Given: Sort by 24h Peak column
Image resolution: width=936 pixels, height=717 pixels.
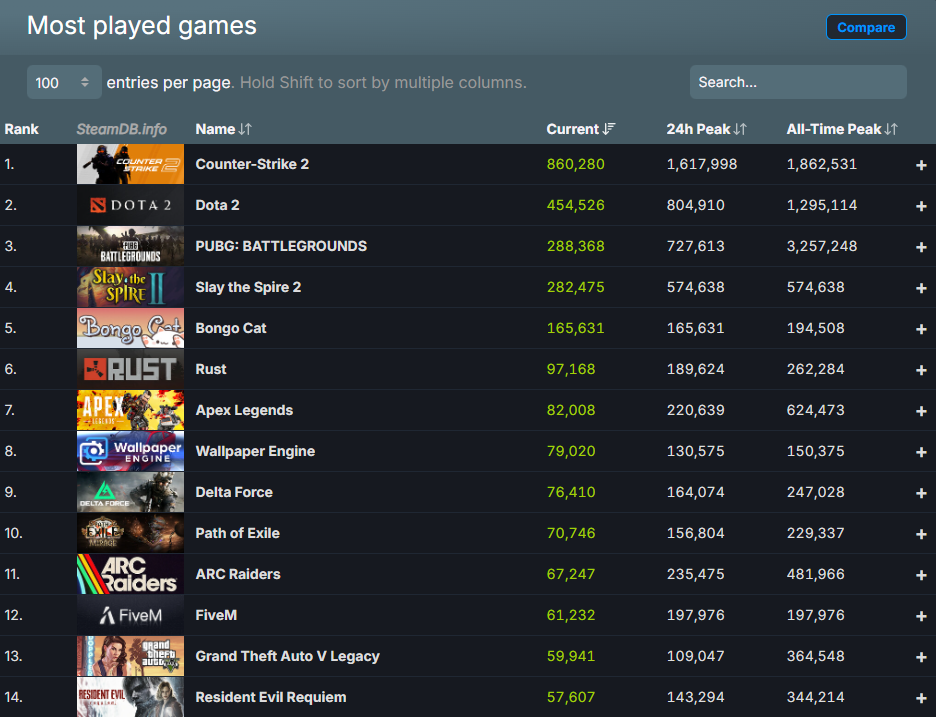Looking at the screenshot, I should (706, 129).
